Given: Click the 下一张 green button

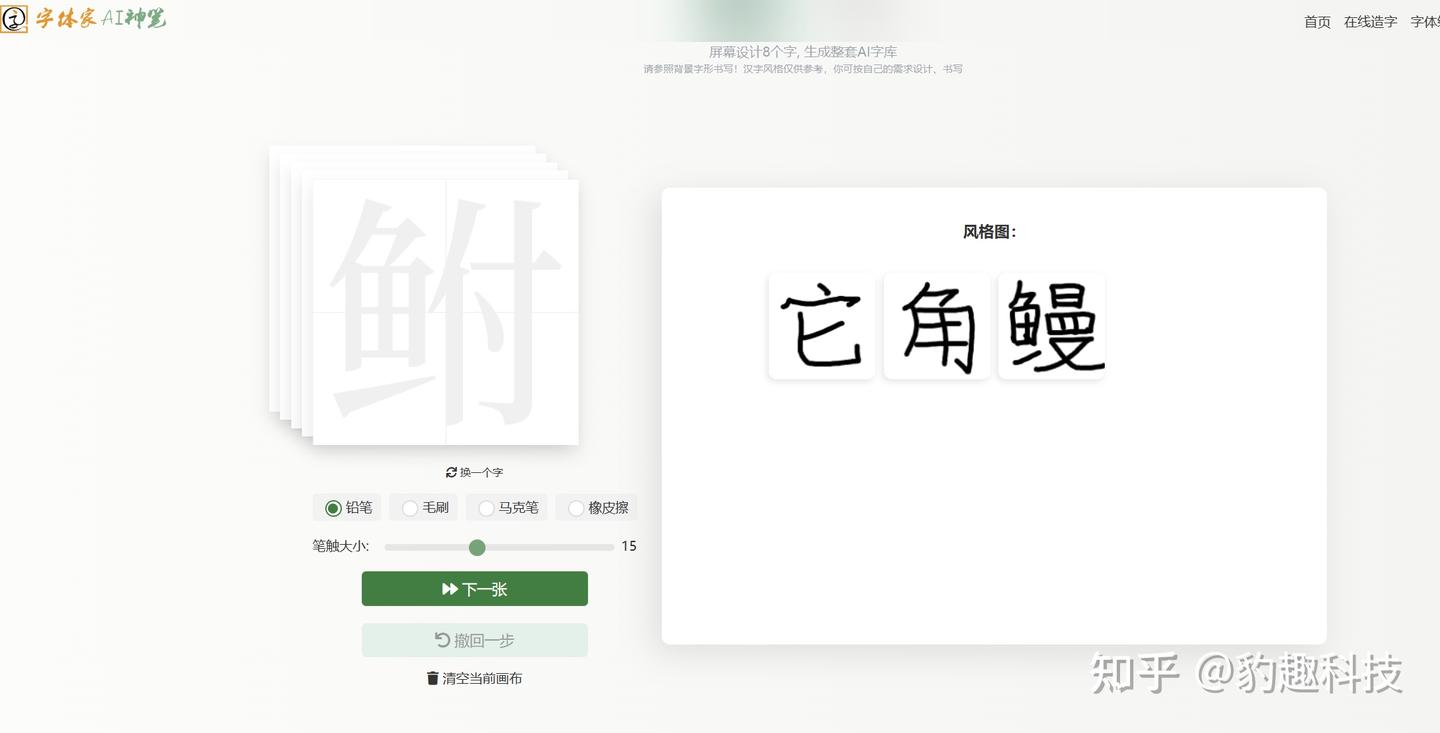Looking at the screenshot, I should coord(475,589).
